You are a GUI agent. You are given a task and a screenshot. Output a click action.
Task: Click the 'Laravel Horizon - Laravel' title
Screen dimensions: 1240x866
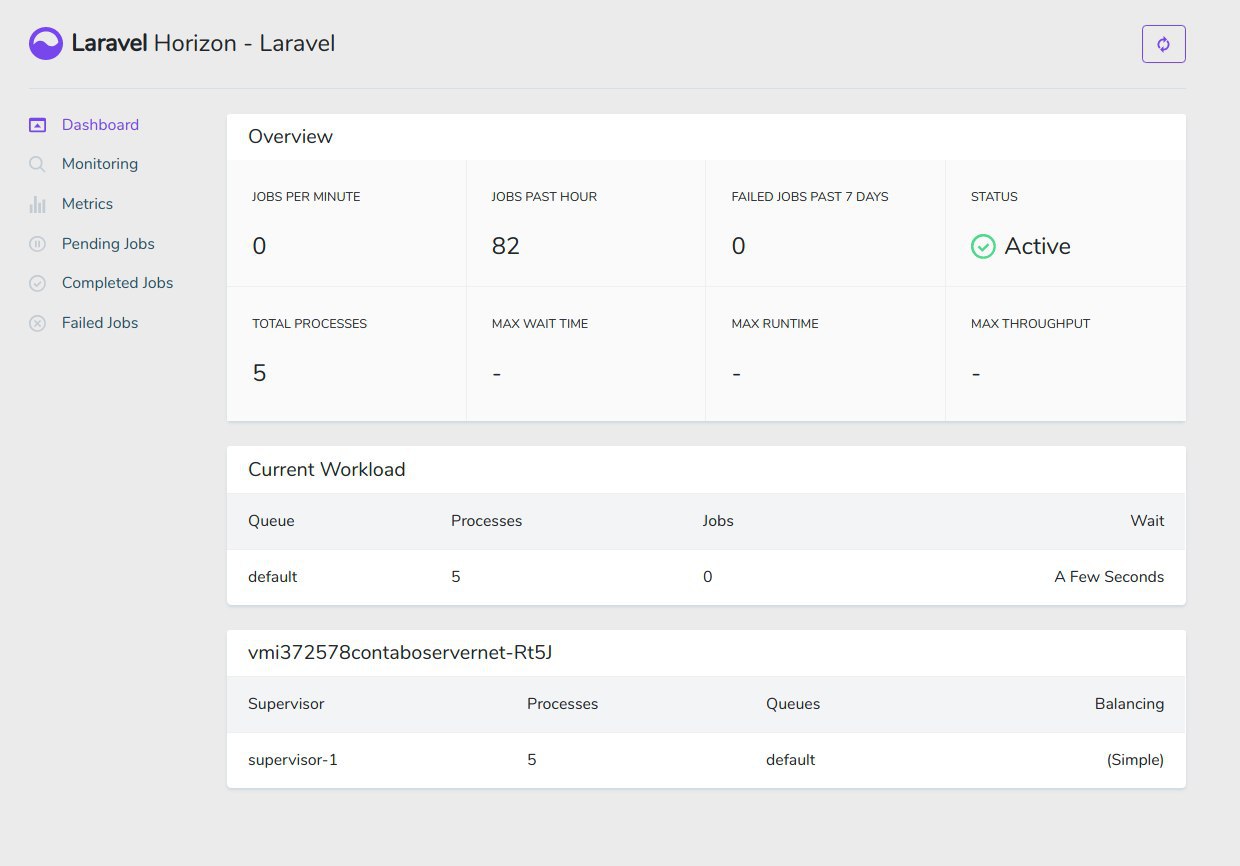[x=203, y=44]
